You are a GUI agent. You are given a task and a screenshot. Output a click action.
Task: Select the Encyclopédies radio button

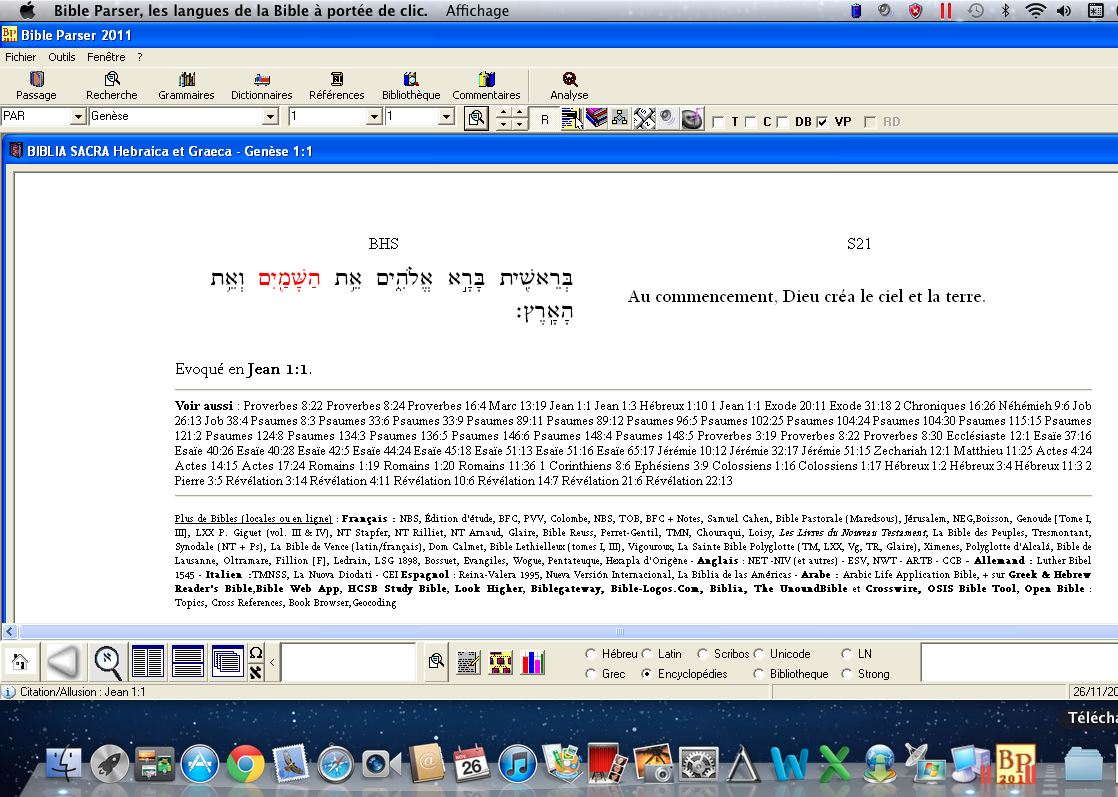point(647,674)
